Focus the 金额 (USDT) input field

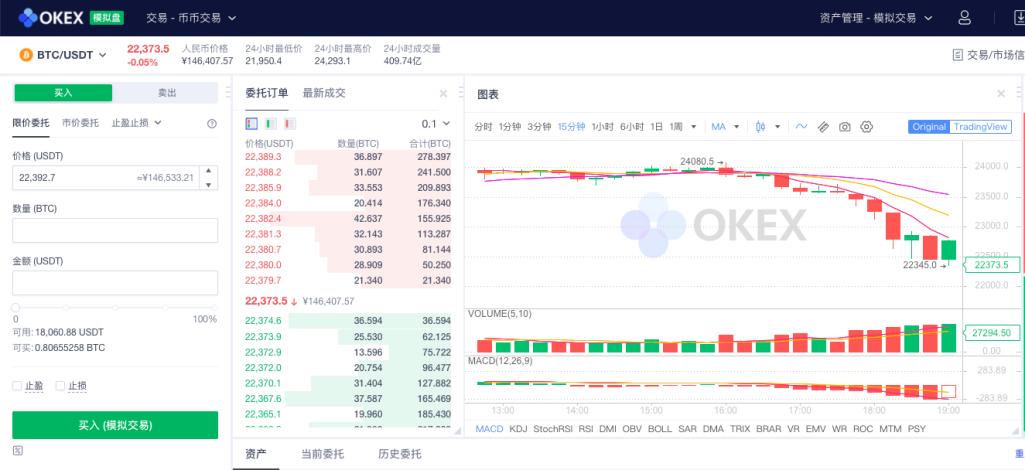tap(115, 283)
